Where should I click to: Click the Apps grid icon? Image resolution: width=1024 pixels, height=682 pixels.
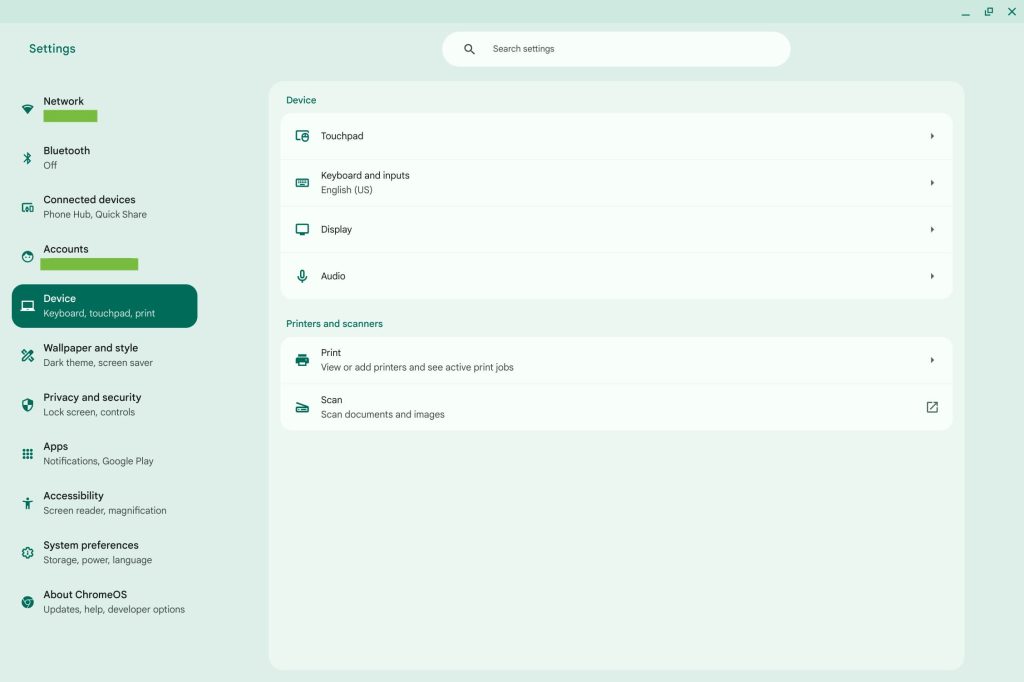[28, 454]
